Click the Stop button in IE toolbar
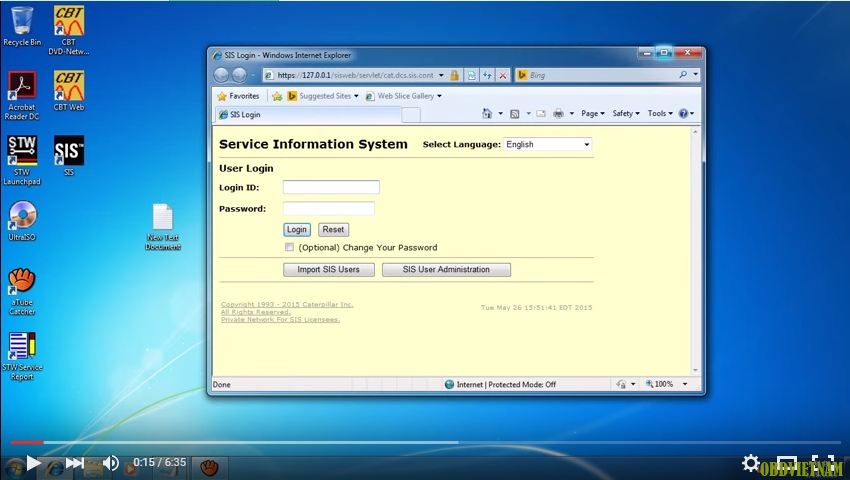The image size is (850, 480). [502, 75]
